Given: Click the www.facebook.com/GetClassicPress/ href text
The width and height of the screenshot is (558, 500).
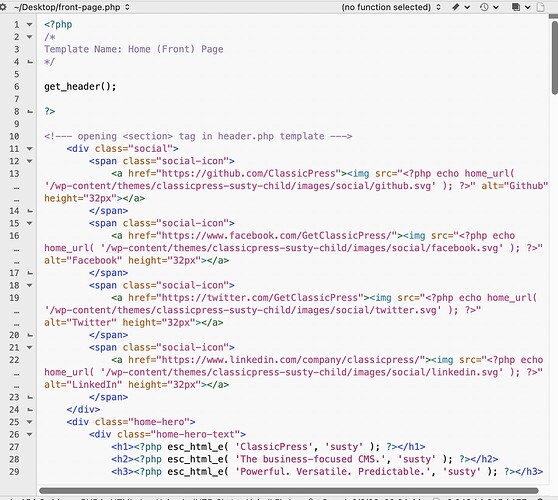Looking at the screenshot, I should 277,236.
